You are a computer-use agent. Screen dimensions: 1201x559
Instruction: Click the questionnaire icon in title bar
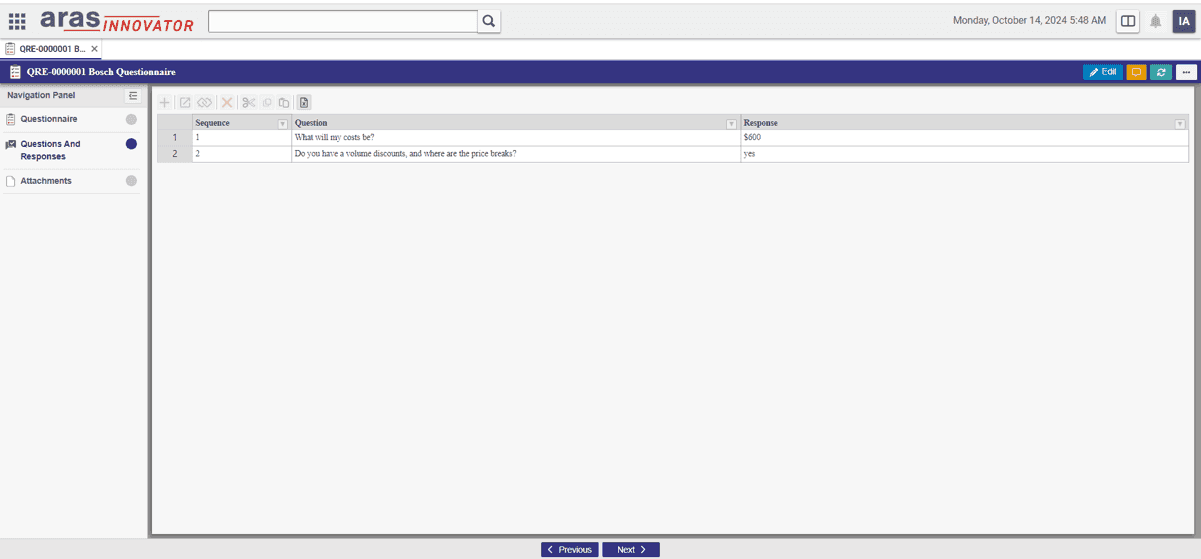(15, 72)
